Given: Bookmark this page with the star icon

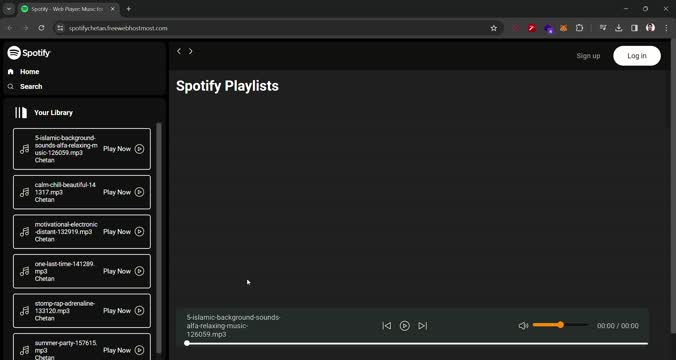Looking at the screenshot, I should [x=494, y=28].
